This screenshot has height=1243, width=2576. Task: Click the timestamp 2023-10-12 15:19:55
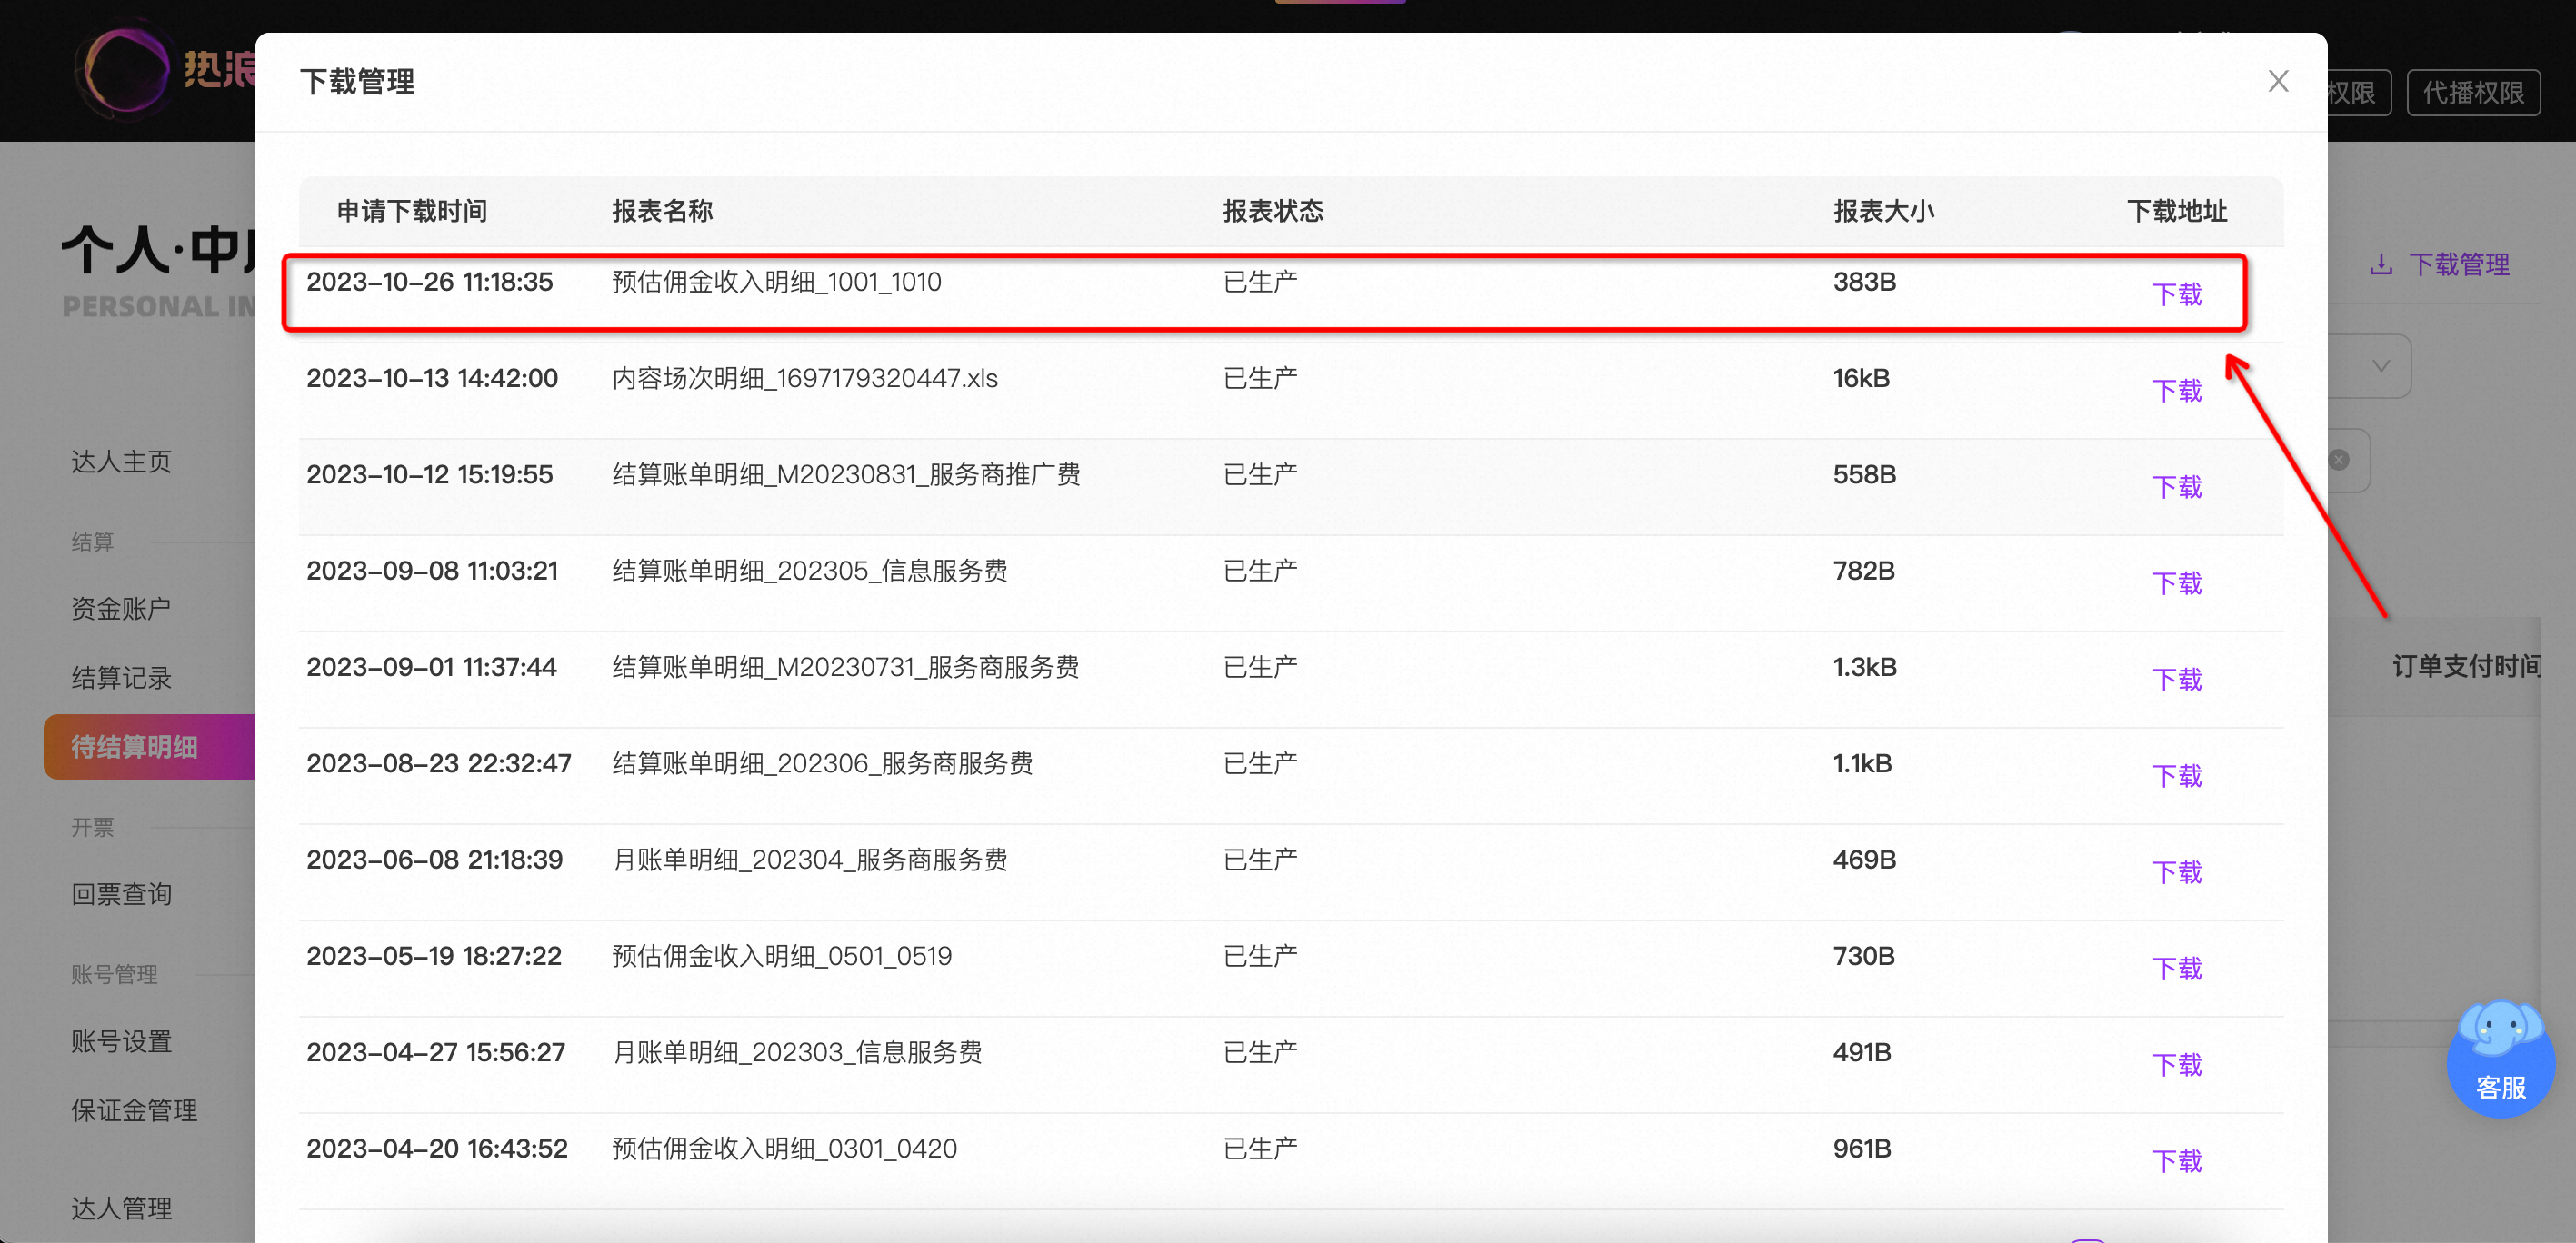[430, 474]
